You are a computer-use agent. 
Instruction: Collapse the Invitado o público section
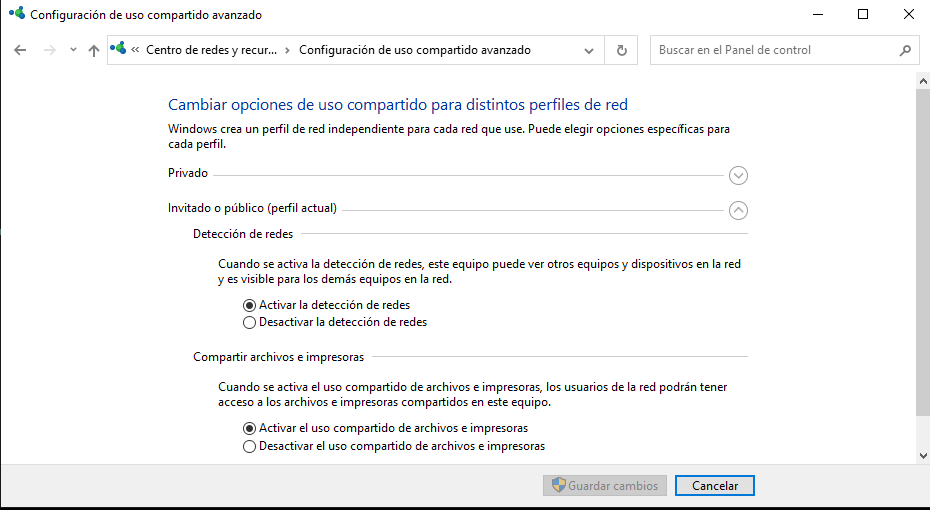click(x=738, y=210)
